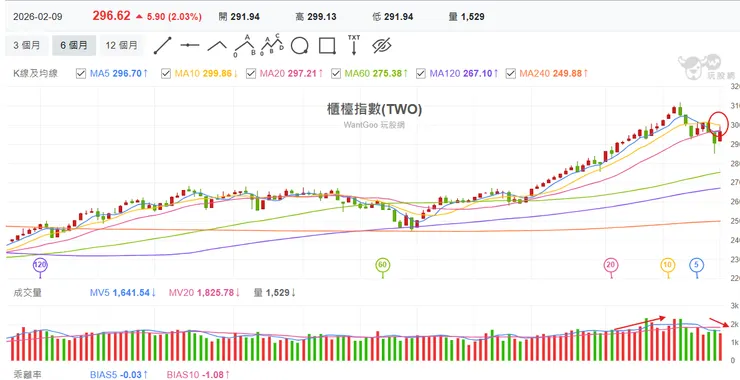Select the TXT text annotation tool
740x380 pixels.
pos(353,44)
